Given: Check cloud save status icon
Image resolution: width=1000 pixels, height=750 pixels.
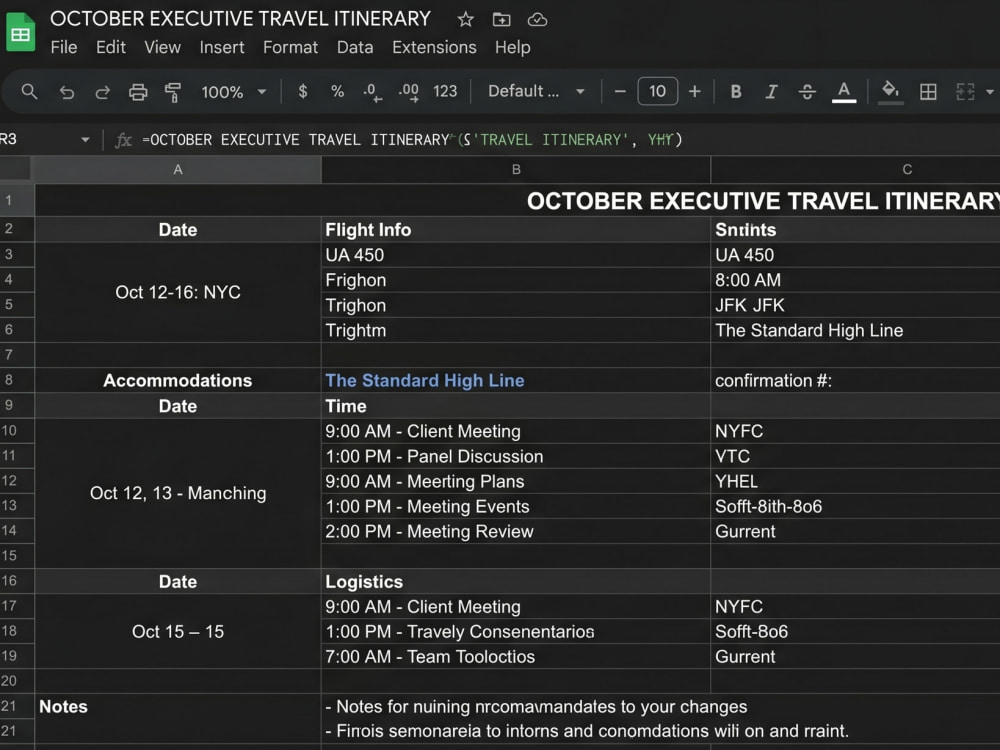Looking at the screenshot, I should (537, 20).
